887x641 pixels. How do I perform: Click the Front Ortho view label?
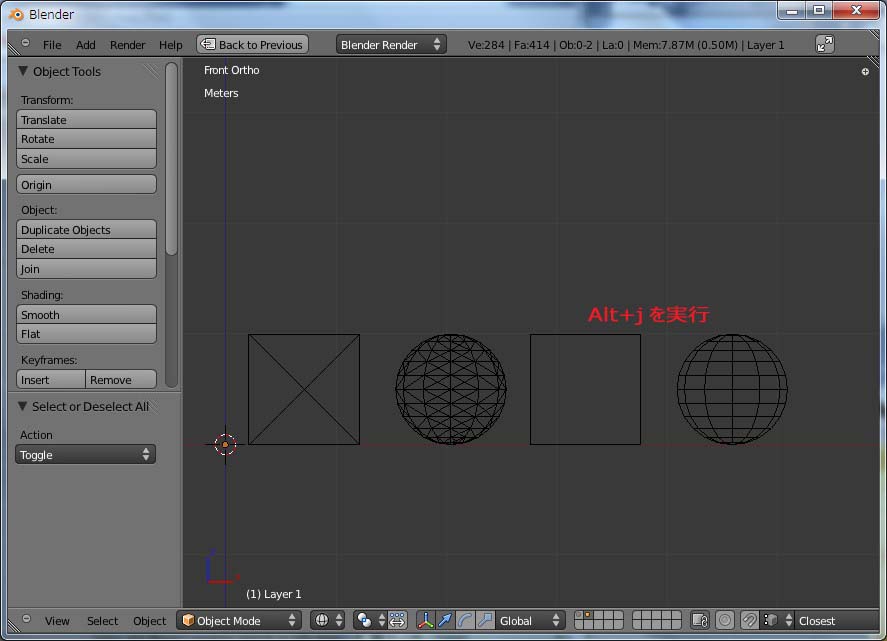click(231, 70)
